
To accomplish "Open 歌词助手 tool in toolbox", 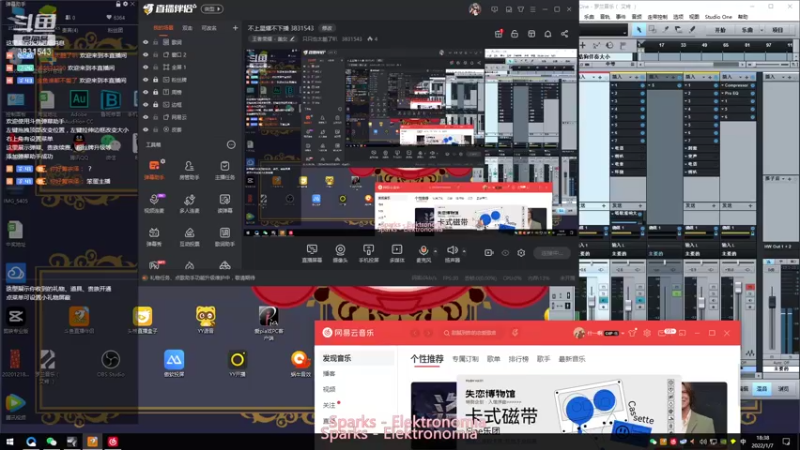I will (x=224, y=237).
